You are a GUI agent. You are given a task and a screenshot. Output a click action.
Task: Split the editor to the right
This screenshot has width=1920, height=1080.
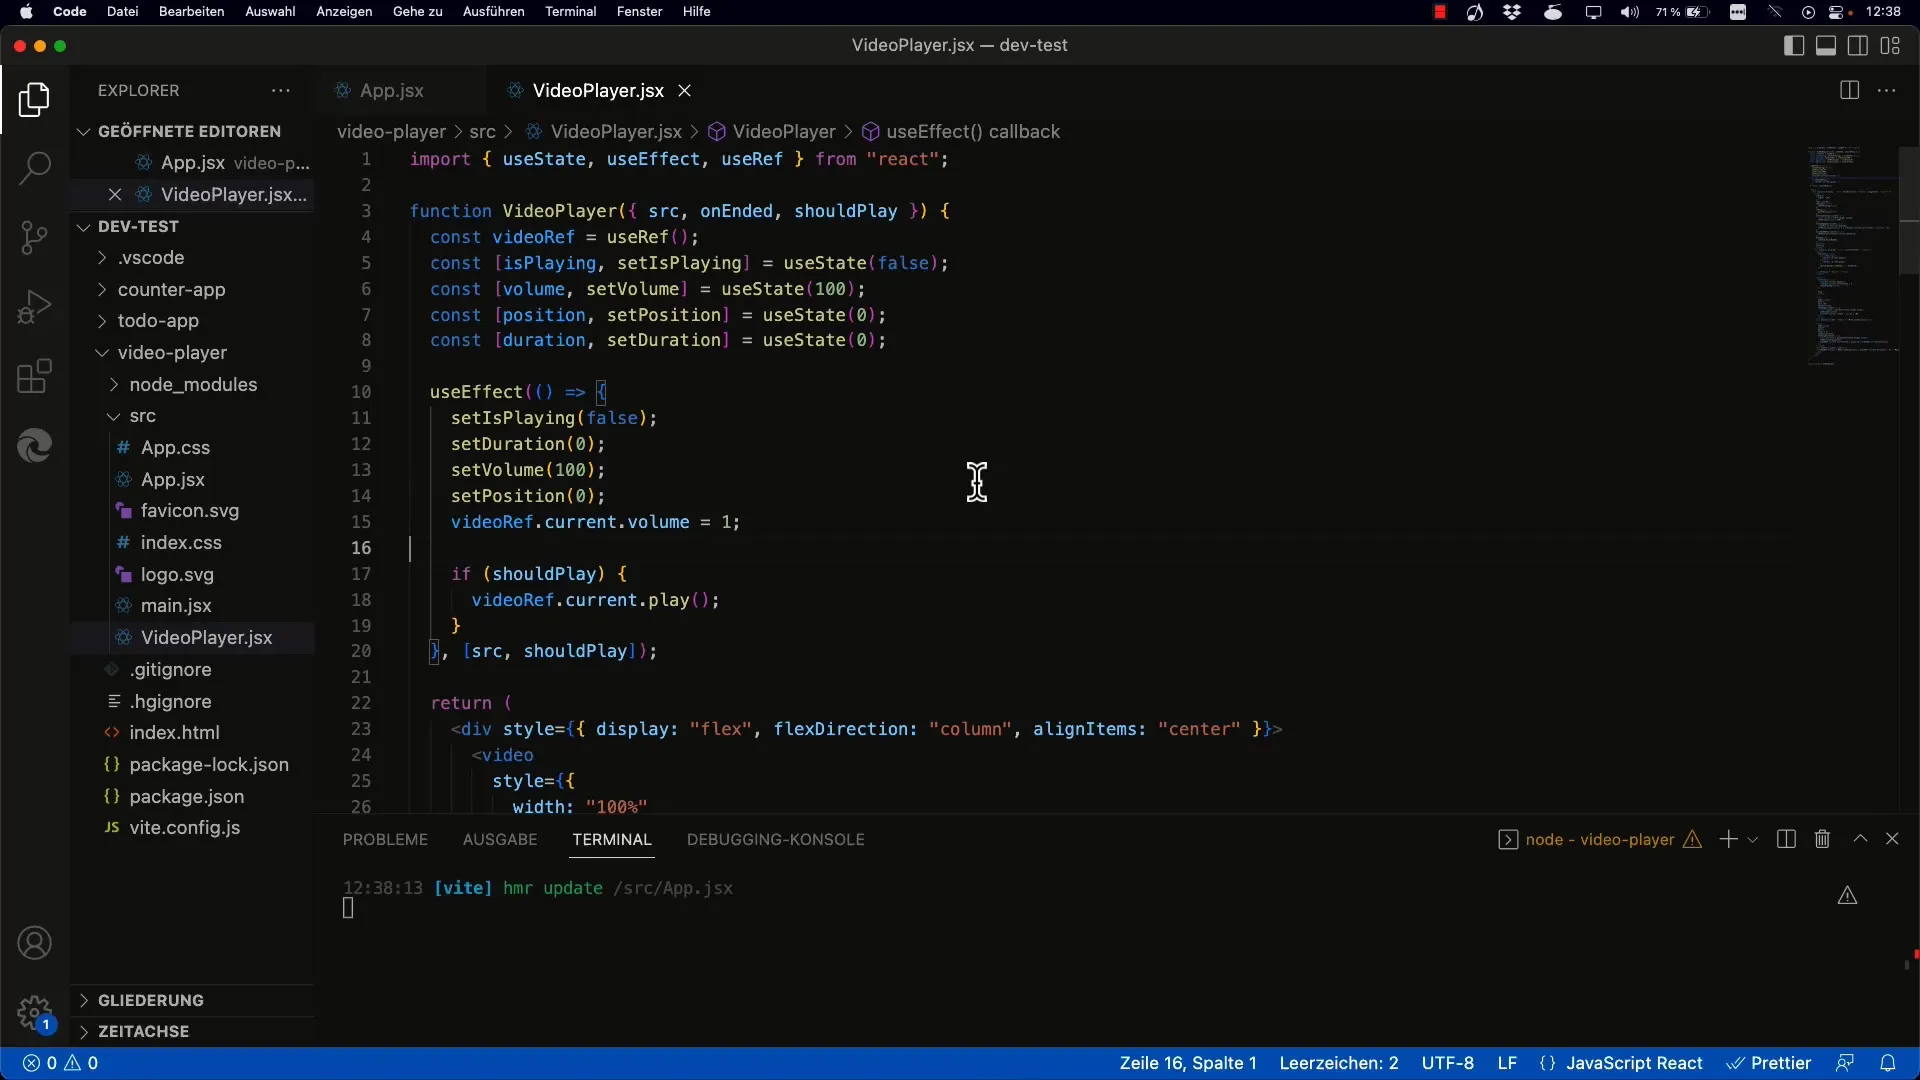pyautogui.click(x=1849, y=90)
